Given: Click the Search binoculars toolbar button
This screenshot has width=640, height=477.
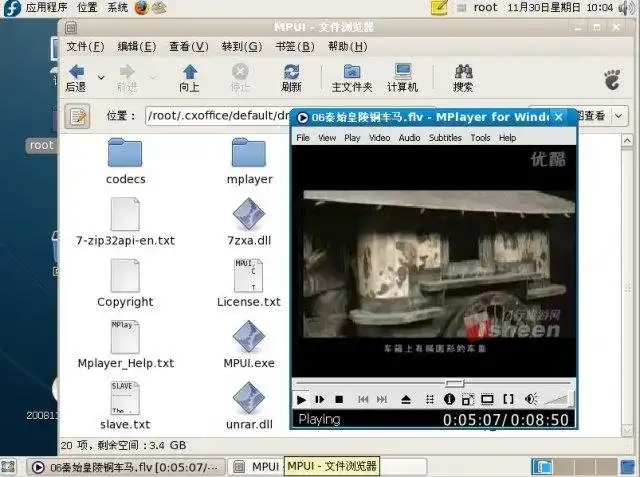Looking at the screenshot, I should (463, 78).
